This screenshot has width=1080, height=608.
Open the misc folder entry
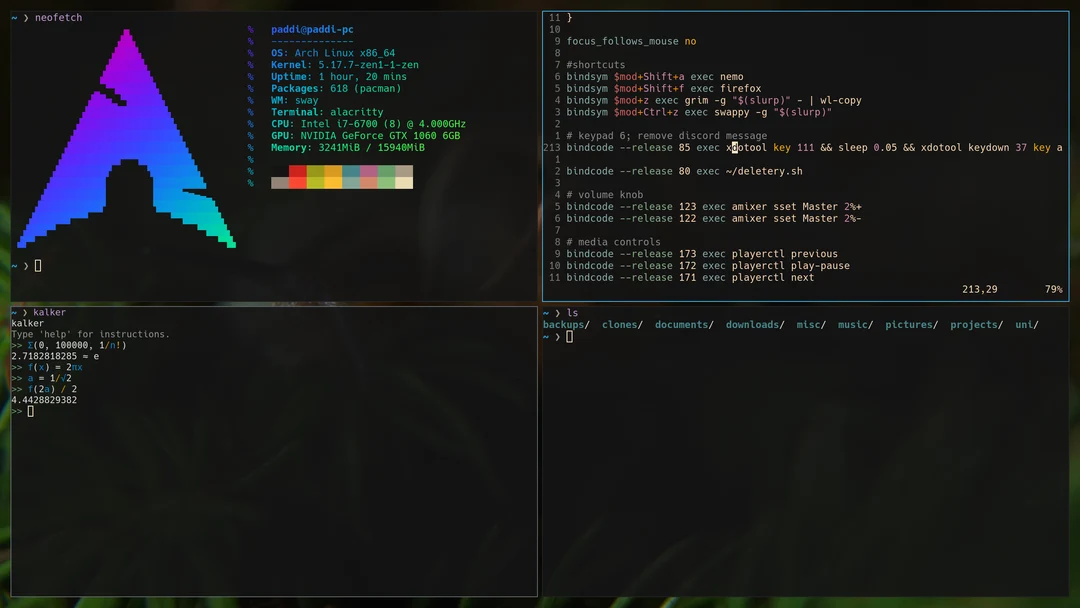[x=810, y=324]
